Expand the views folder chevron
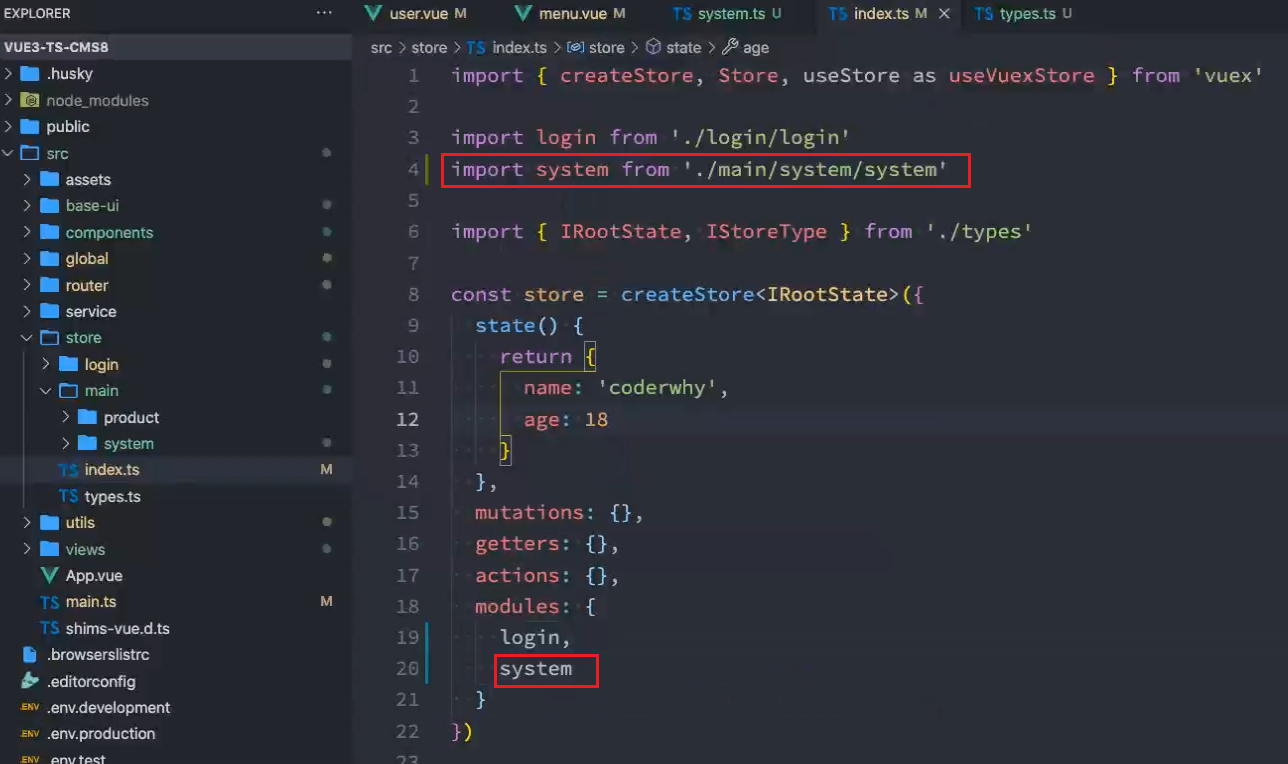Screen dimensions: 1288x764 [x=28, y=549]
